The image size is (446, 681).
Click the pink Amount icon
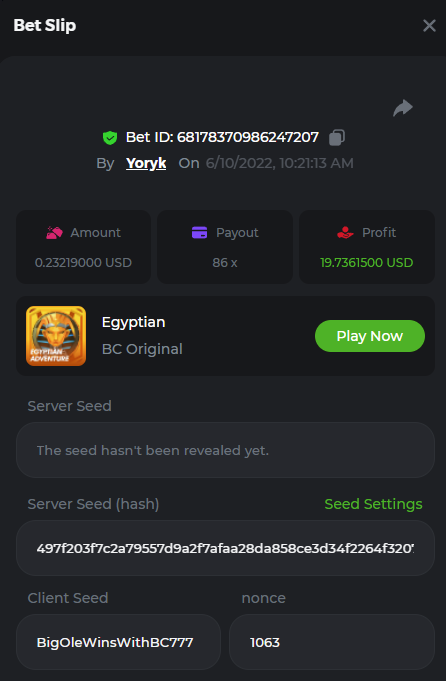click(x=54, y=233)
